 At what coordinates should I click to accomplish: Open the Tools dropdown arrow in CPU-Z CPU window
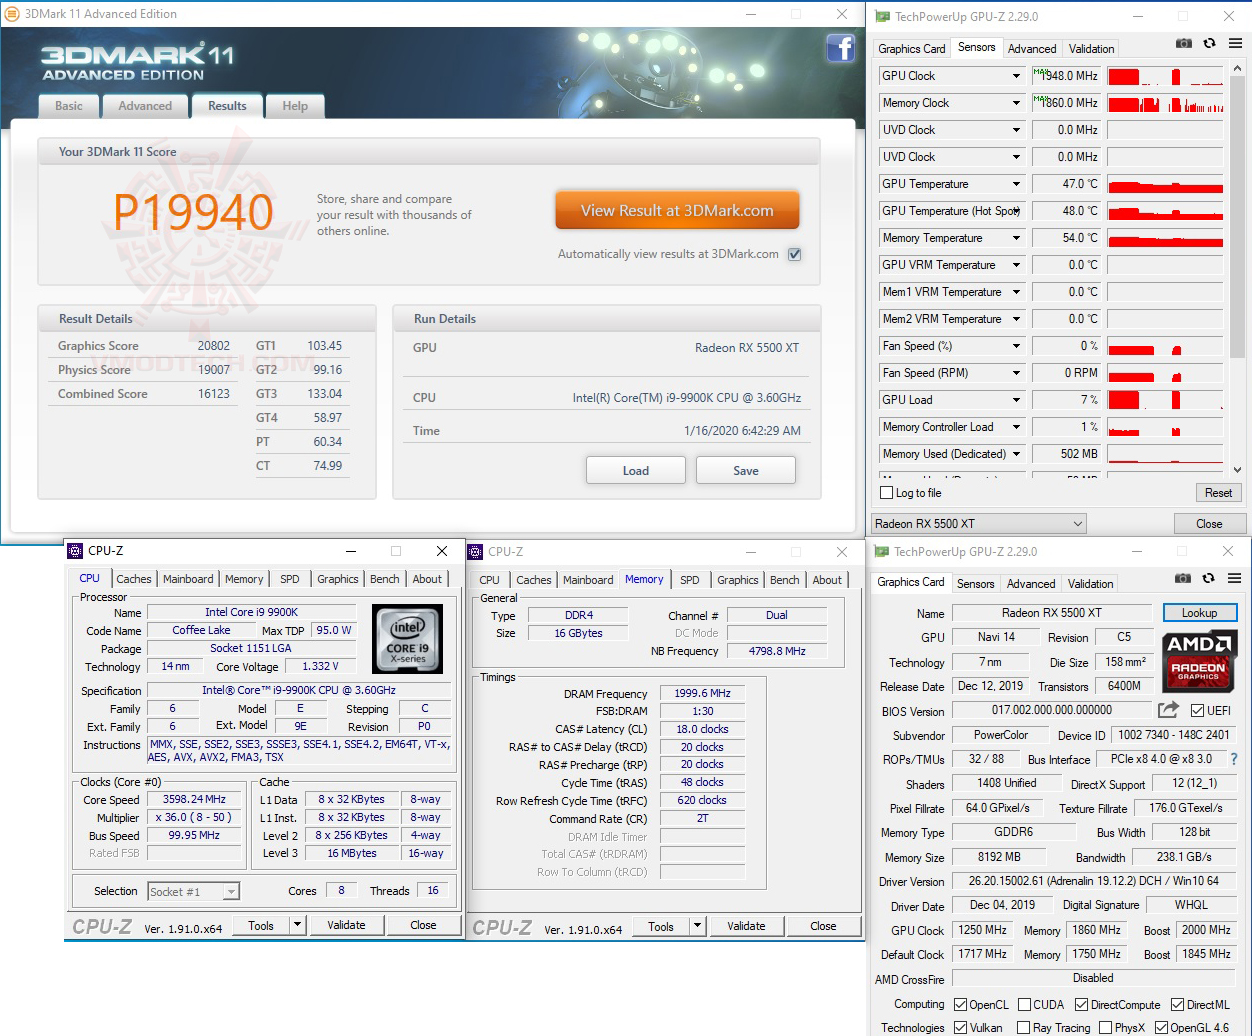click(x=297, y=926)
